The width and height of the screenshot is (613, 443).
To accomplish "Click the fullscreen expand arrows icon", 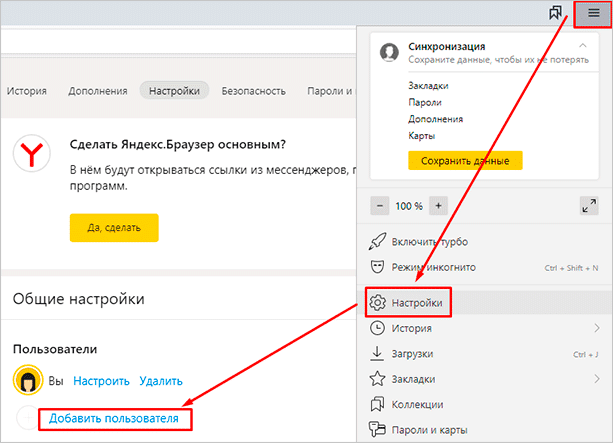I will [x=589, y=205].
